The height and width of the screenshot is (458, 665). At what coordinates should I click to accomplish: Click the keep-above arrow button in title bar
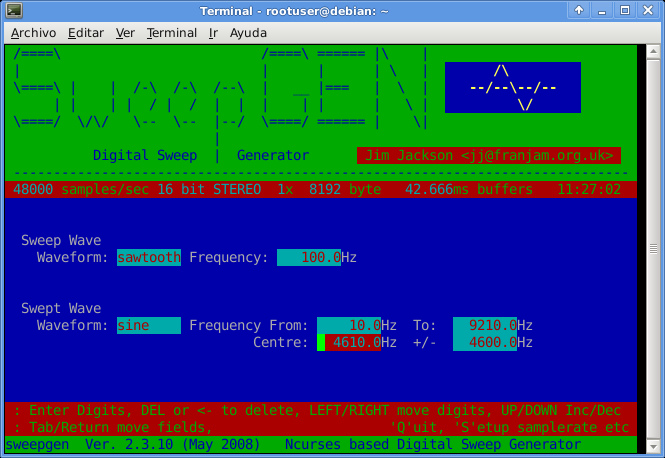coord(579,10)
